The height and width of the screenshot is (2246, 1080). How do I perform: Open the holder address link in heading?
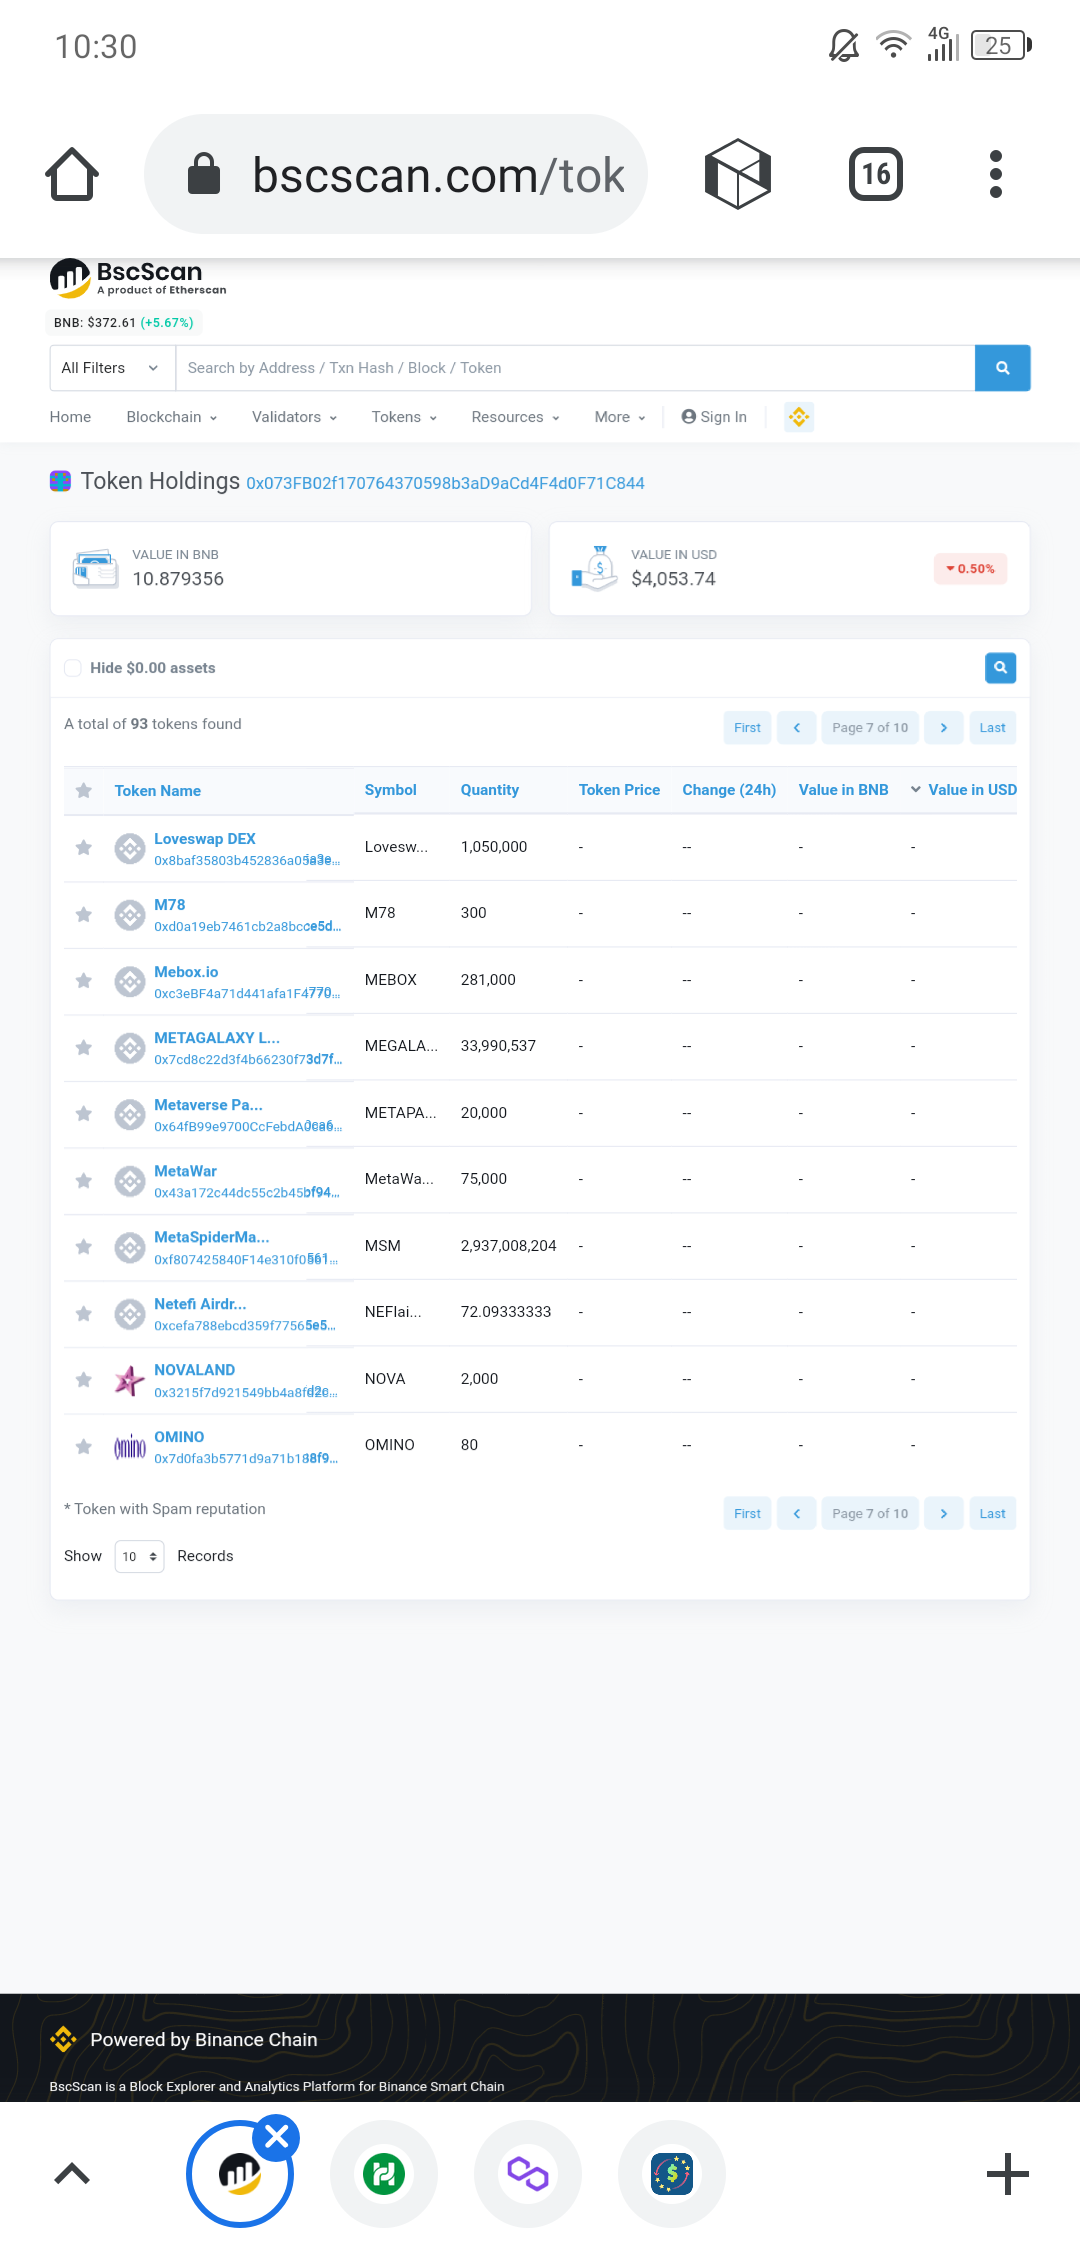pyautogui.click(x=445, y=484)
